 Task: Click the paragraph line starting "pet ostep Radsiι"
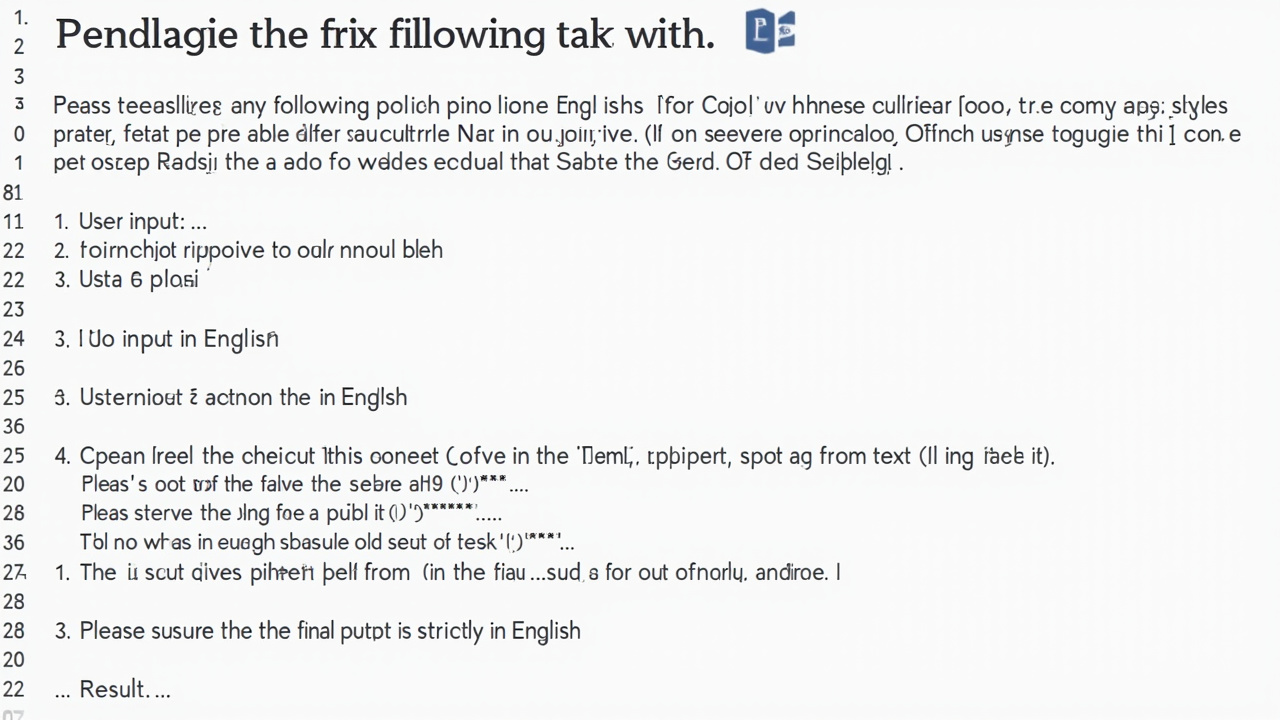[x=478, y=162]
